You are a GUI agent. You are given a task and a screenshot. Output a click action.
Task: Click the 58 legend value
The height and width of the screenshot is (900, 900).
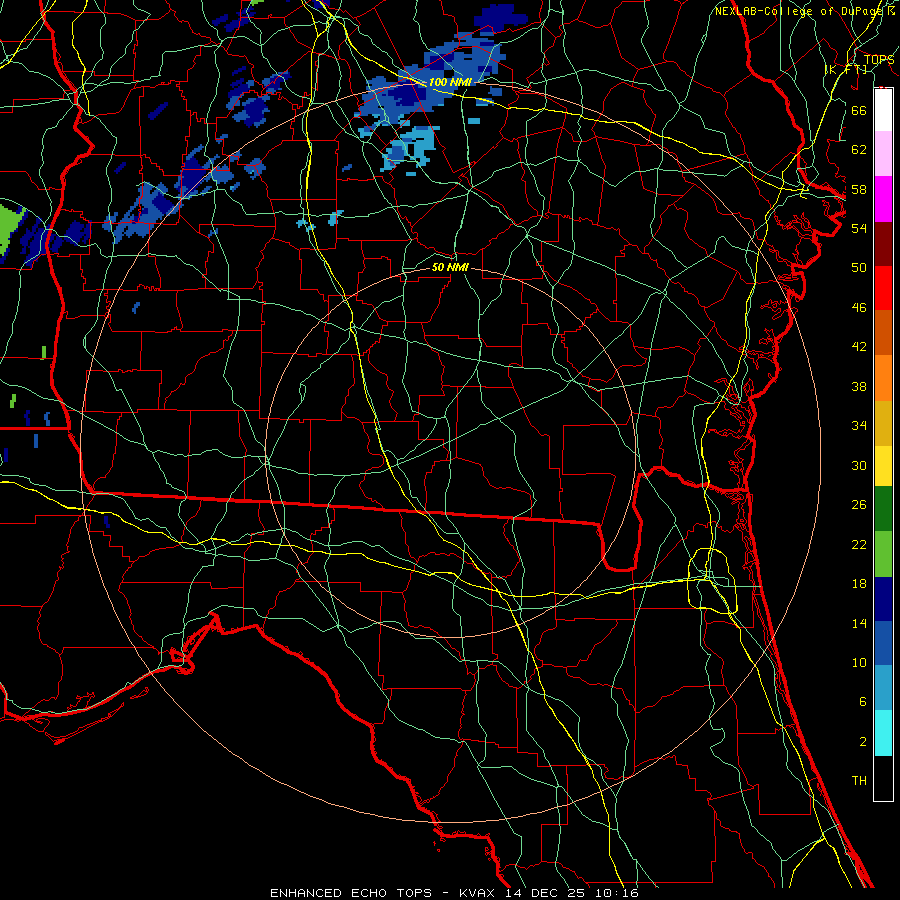pos(859,189)
